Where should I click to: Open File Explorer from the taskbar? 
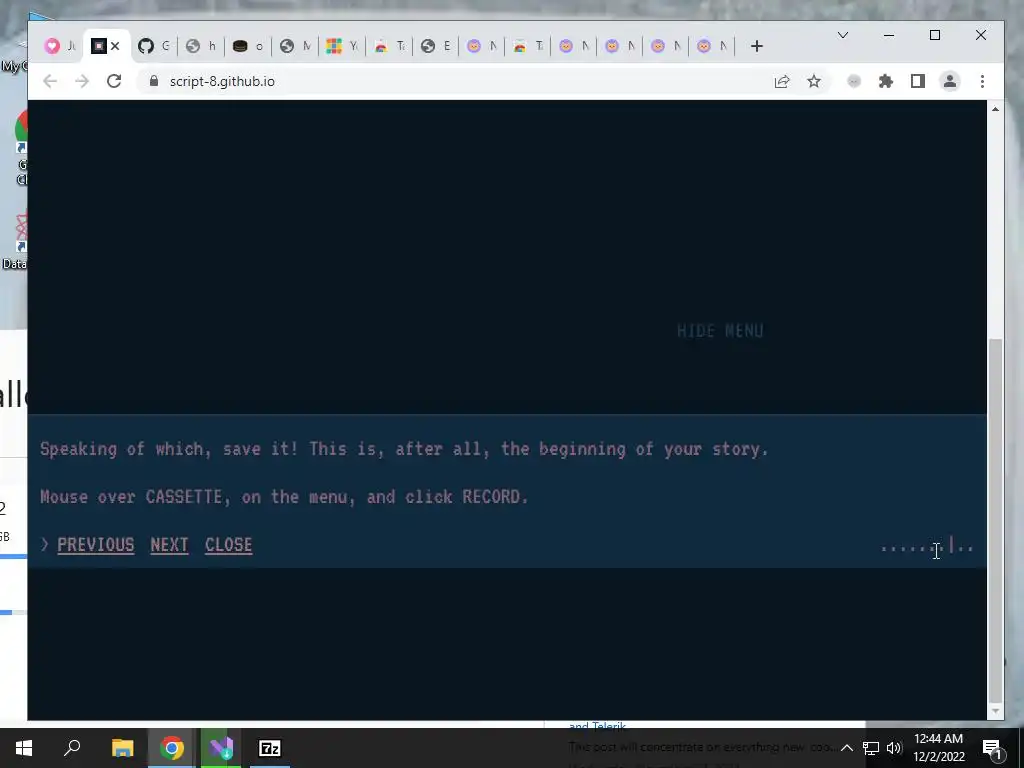click(x=122, y=748)
